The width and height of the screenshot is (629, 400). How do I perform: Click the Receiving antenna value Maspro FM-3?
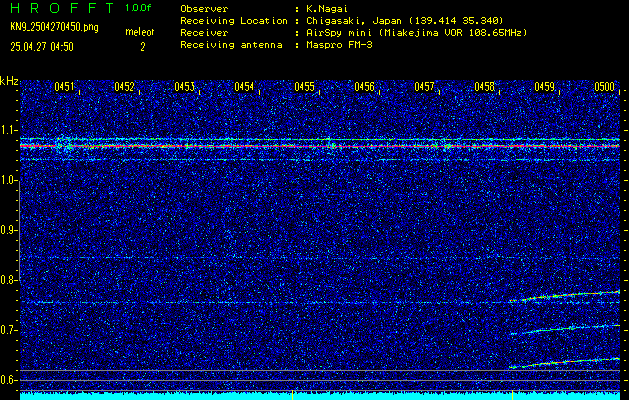click(x=339, y=45)
